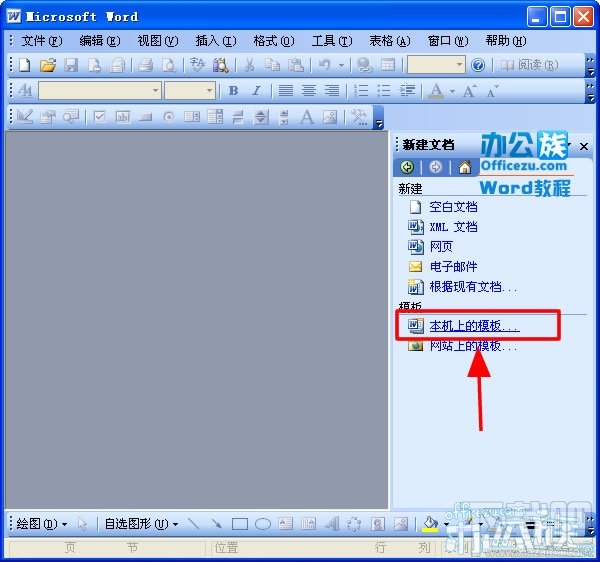Select the Arrow drawing tool
600x562 pixels.
click(x=217, y=523)
